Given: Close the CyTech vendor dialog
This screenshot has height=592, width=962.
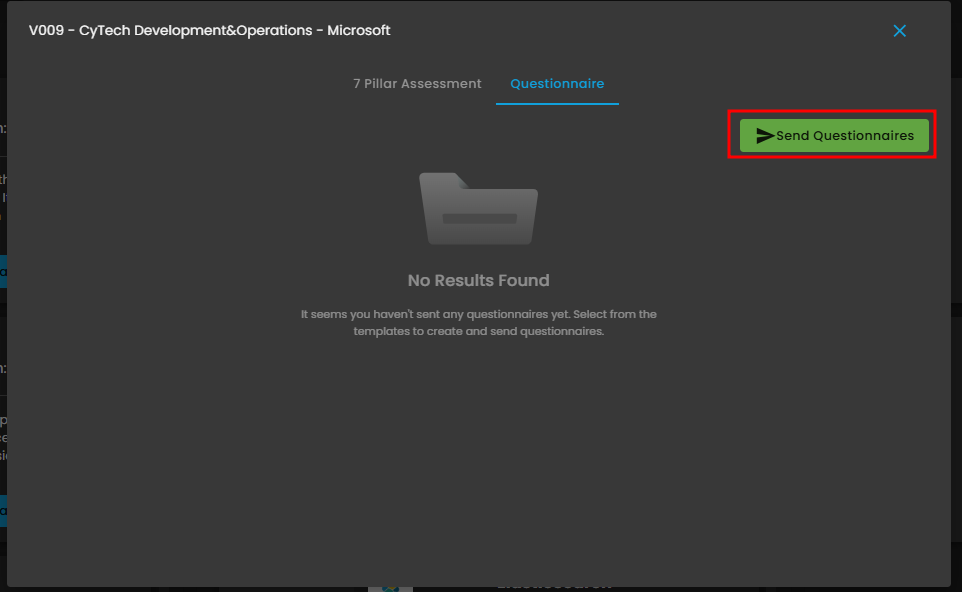Looking at the screenshot, I should click(x=899, y=31).
